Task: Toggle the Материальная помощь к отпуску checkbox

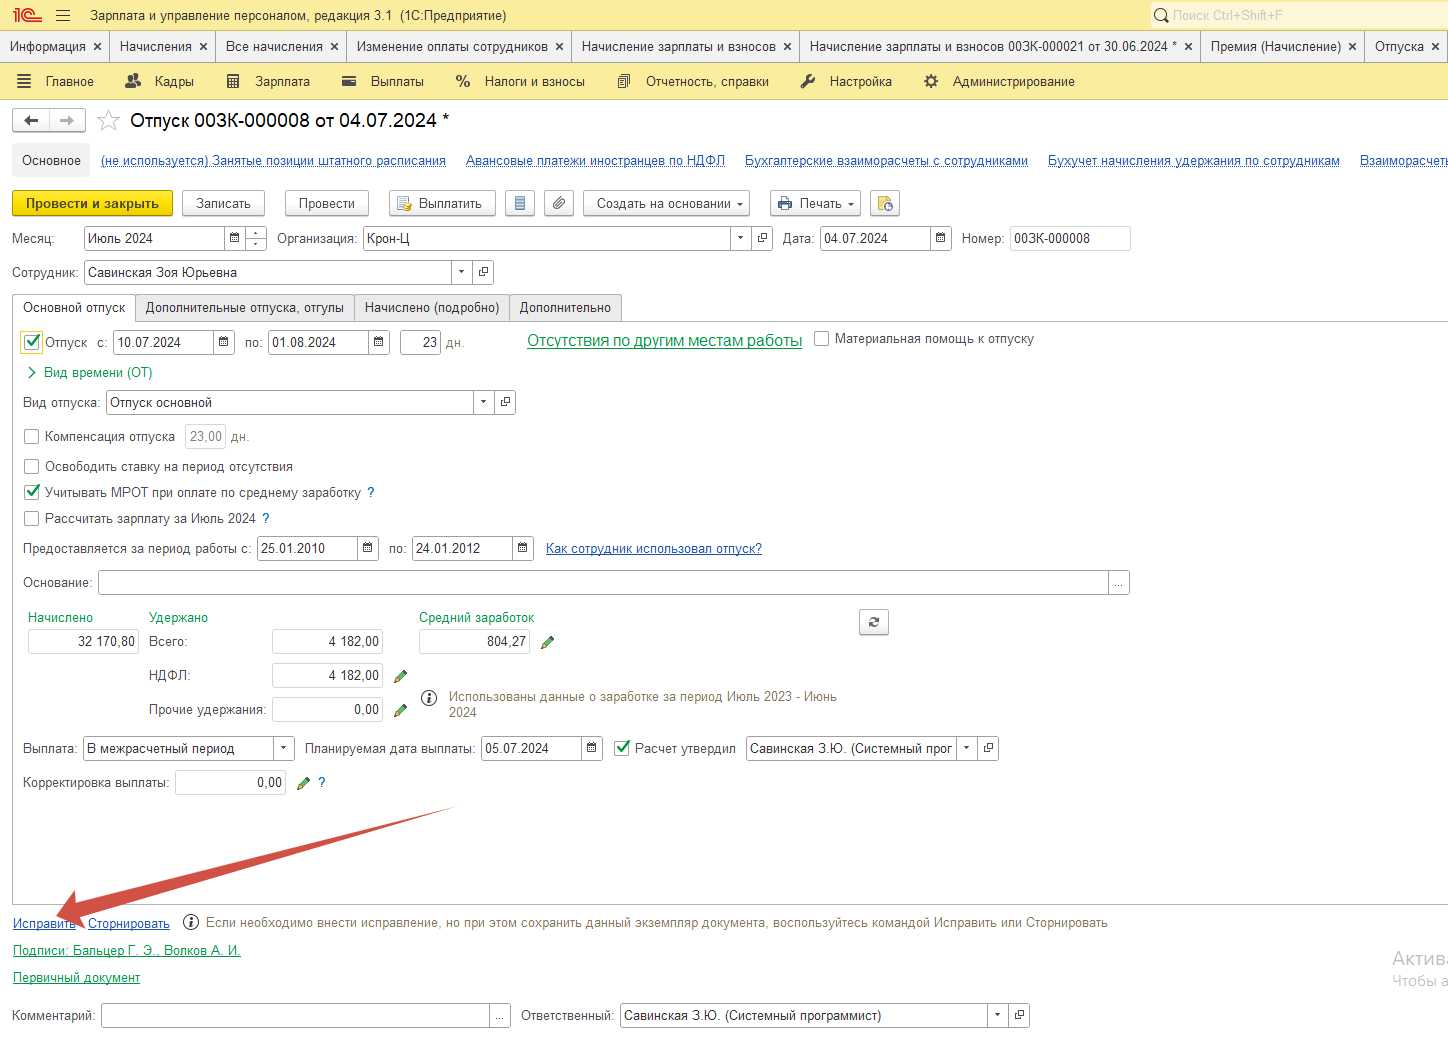Action: (x=821, y=339)
